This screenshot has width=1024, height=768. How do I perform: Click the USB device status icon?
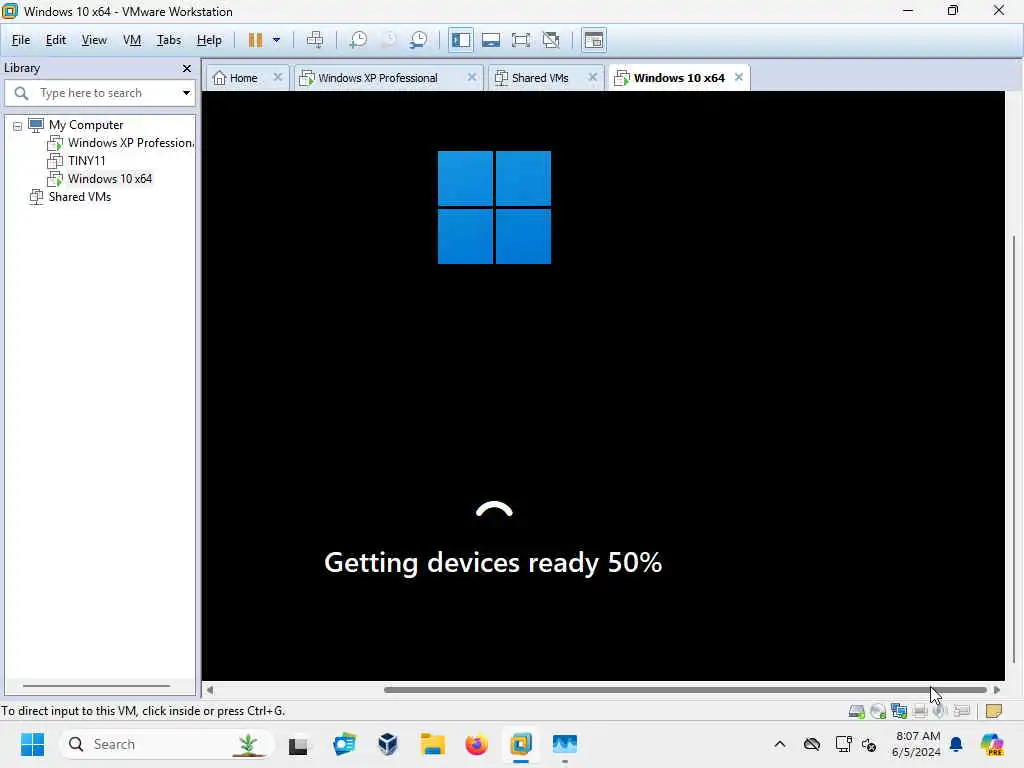961,711
